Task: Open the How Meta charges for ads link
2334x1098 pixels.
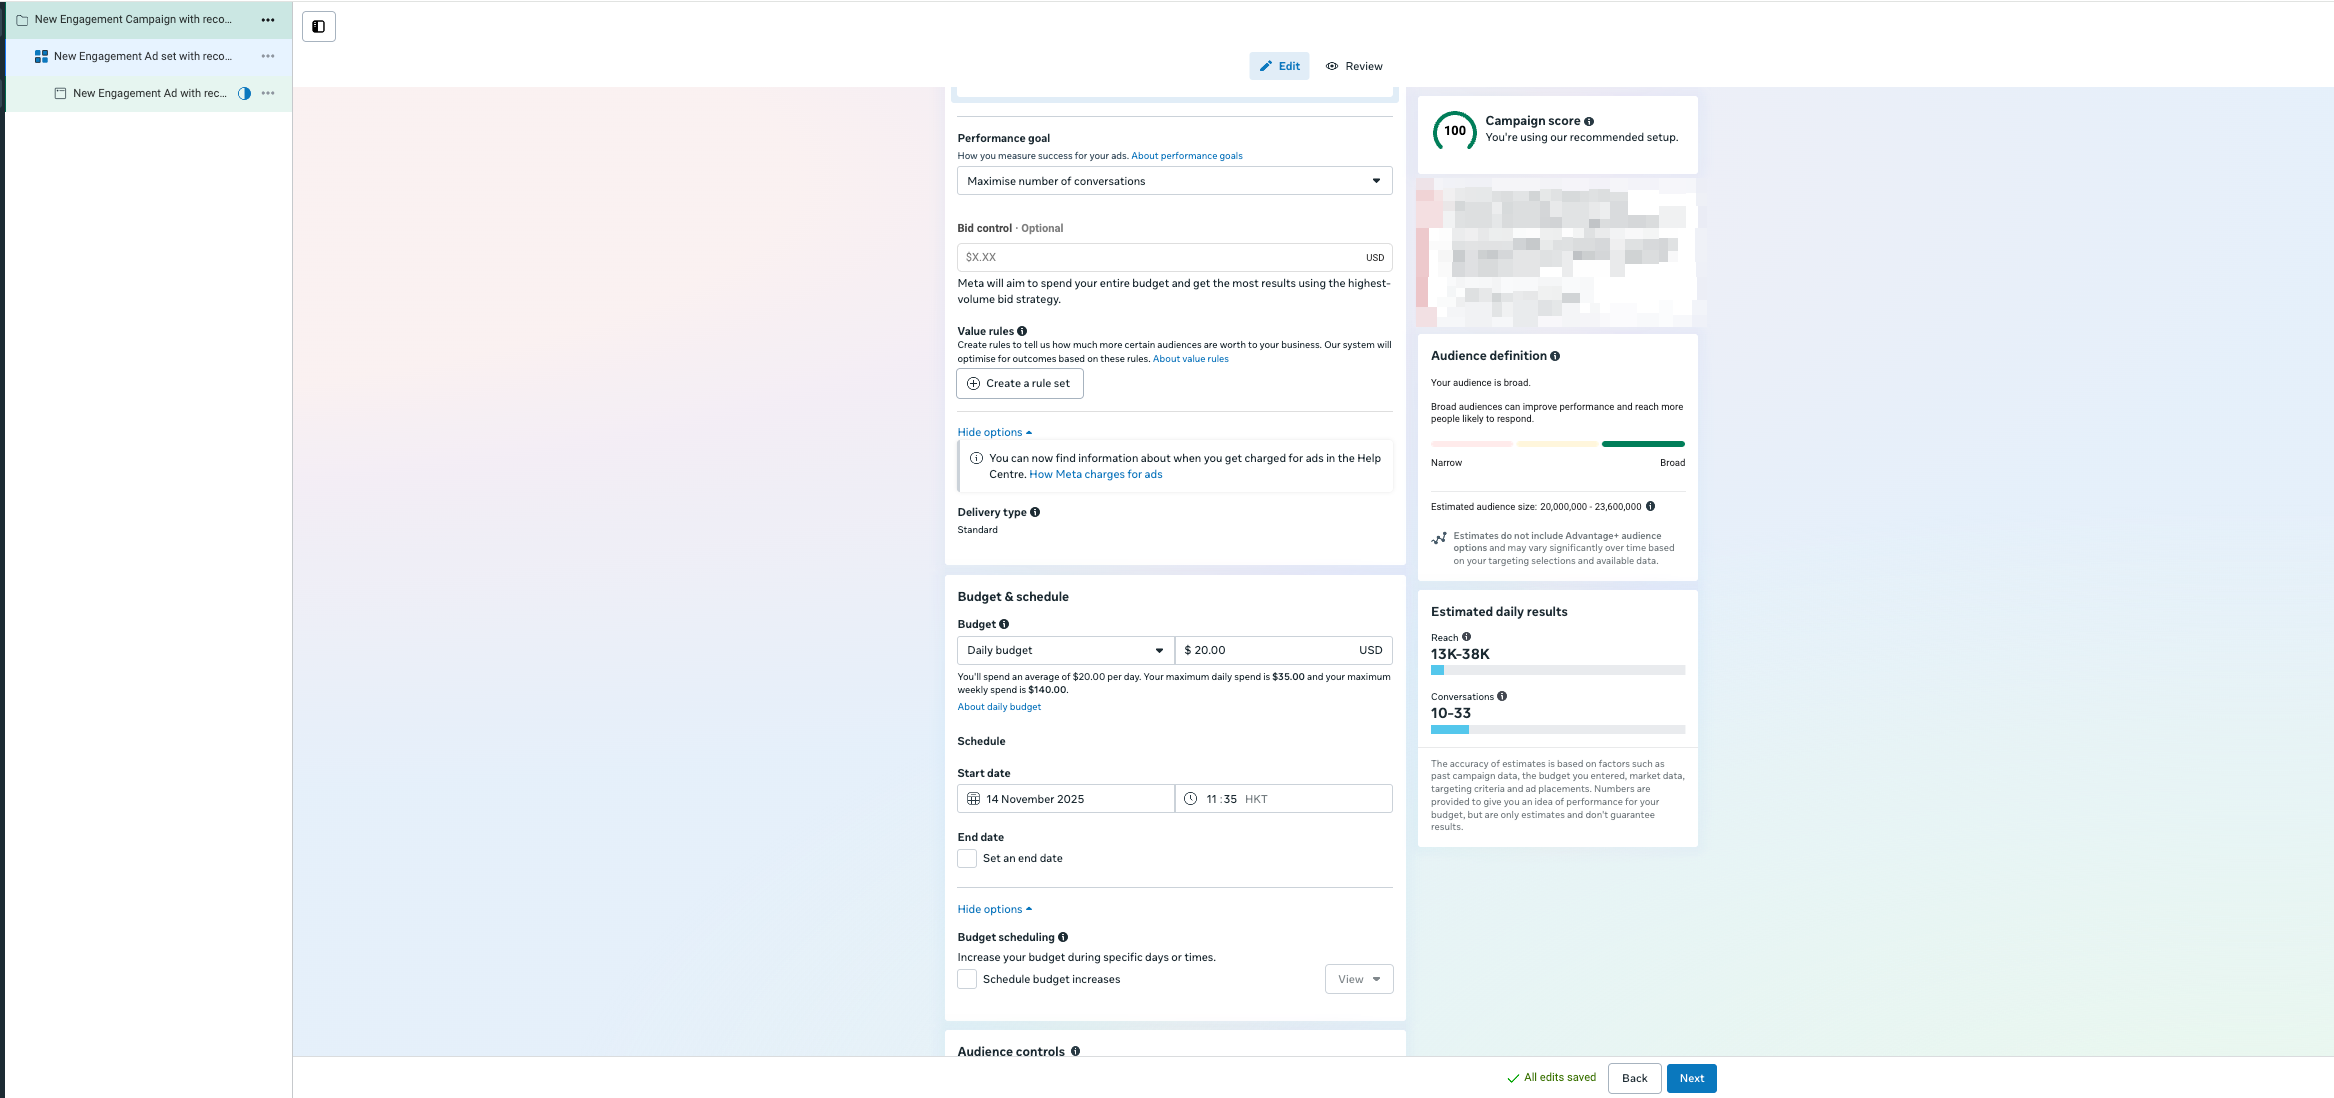Action: [1095, 474]
